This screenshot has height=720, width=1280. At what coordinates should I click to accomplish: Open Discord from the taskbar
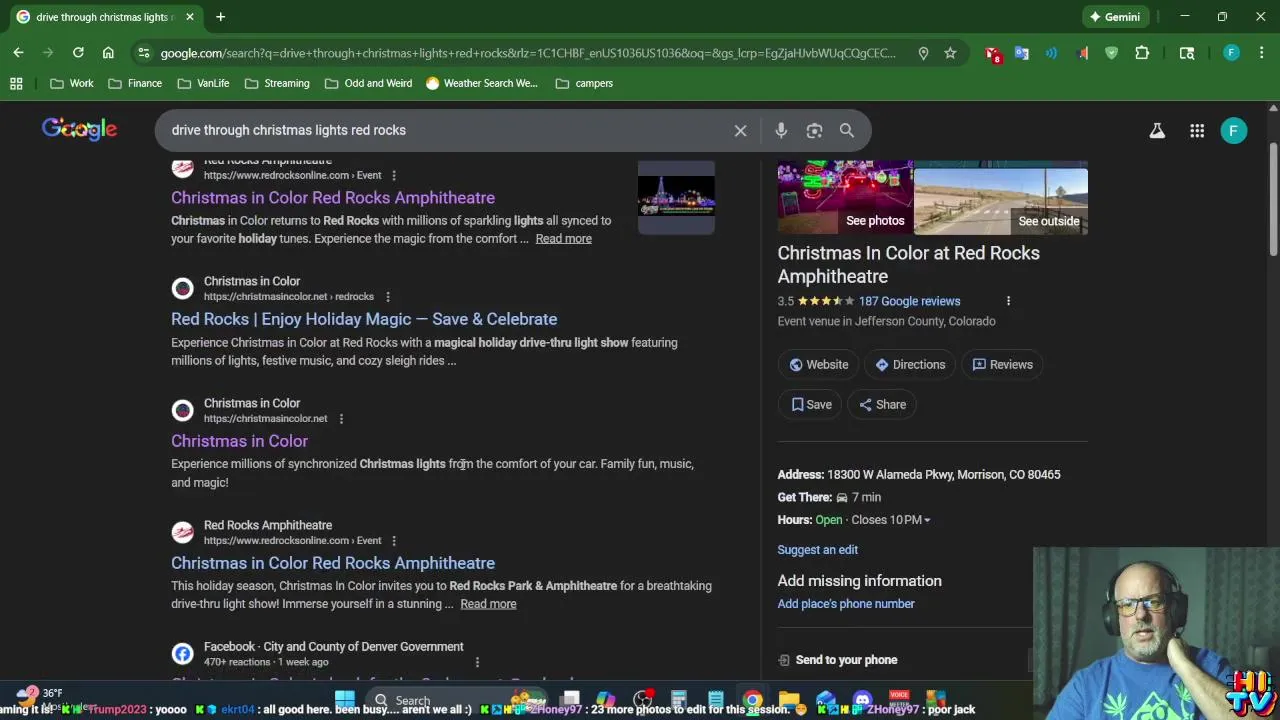click(862, 700)
